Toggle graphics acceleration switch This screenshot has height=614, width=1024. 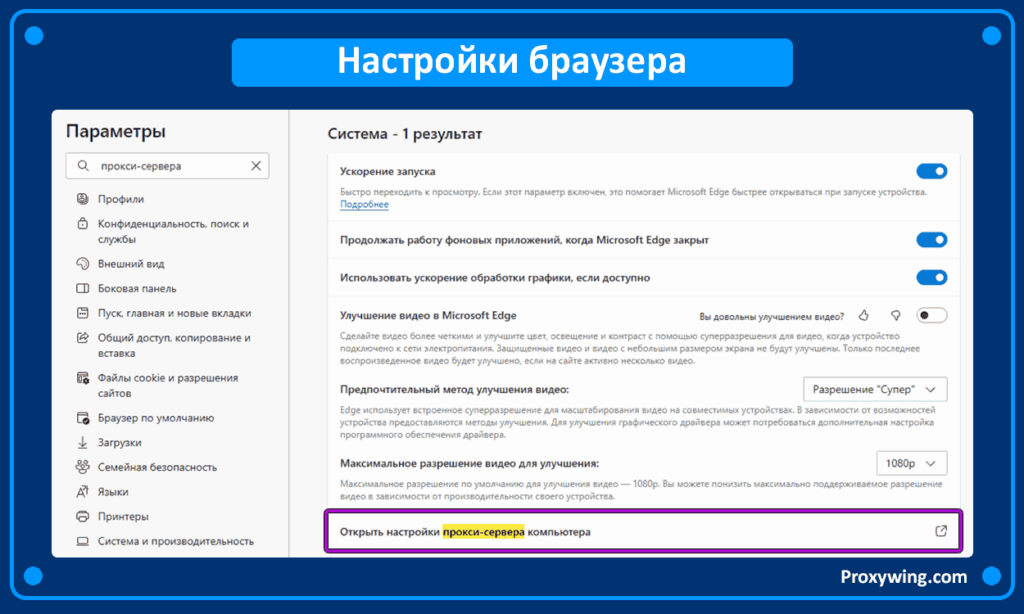click(931, 278)
